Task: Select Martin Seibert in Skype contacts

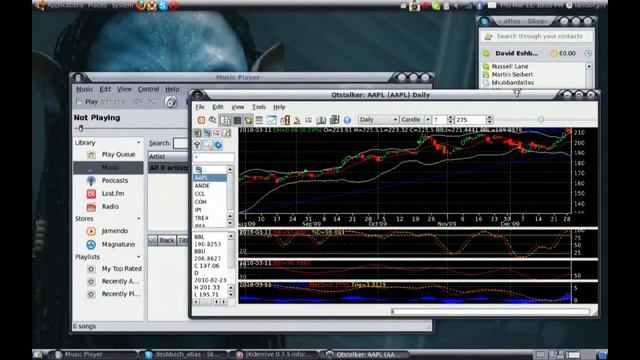Action: click(x=512, y=74)
